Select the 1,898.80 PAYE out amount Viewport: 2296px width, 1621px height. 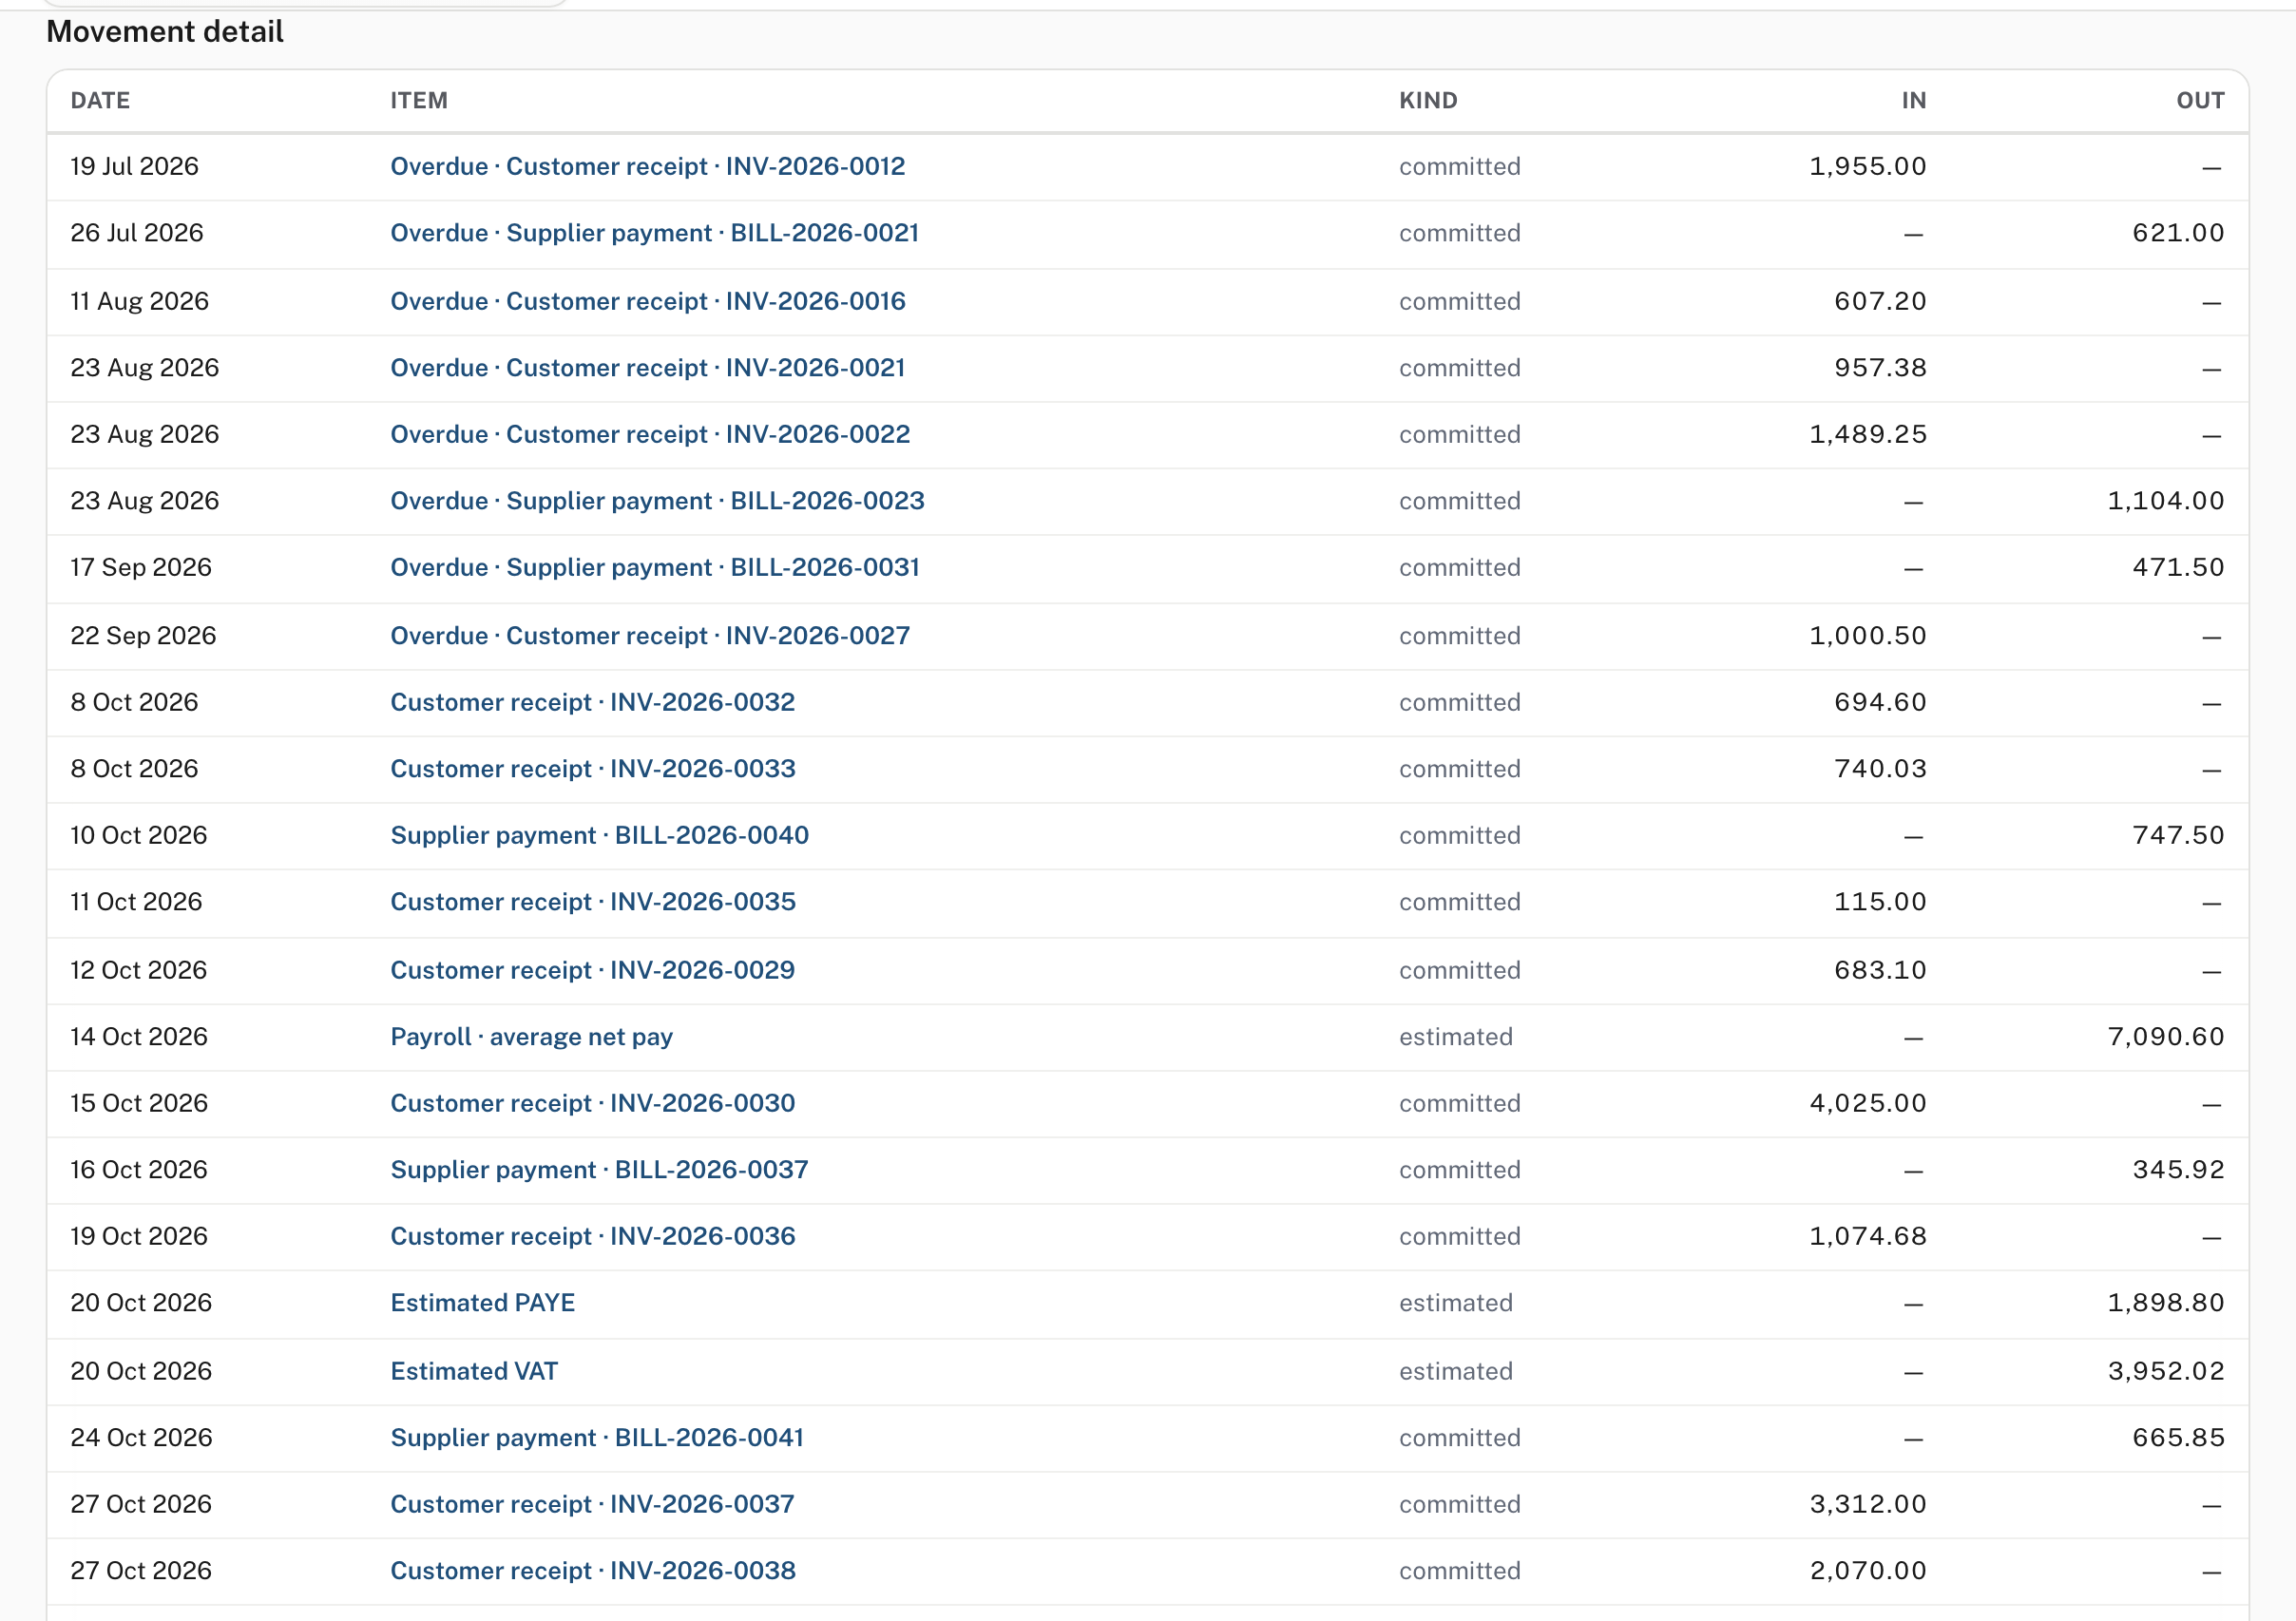click(2166, 1303)
